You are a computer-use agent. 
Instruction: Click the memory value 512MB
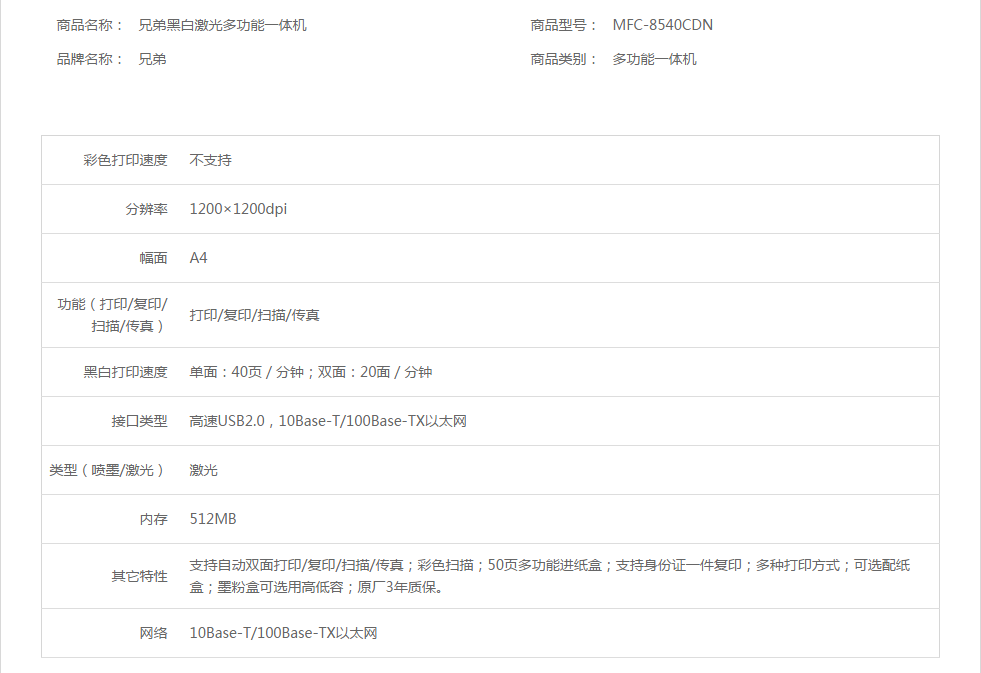tap(213, 519)
